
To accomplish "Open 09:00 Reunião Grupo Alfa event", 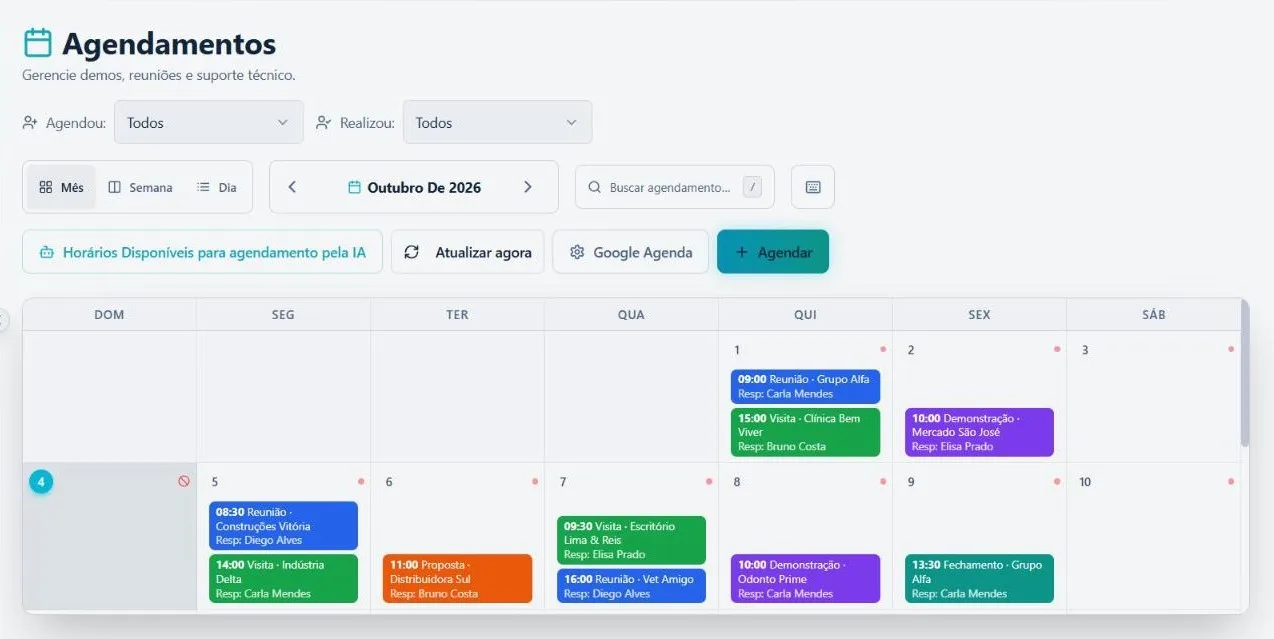I will point(805,386).
